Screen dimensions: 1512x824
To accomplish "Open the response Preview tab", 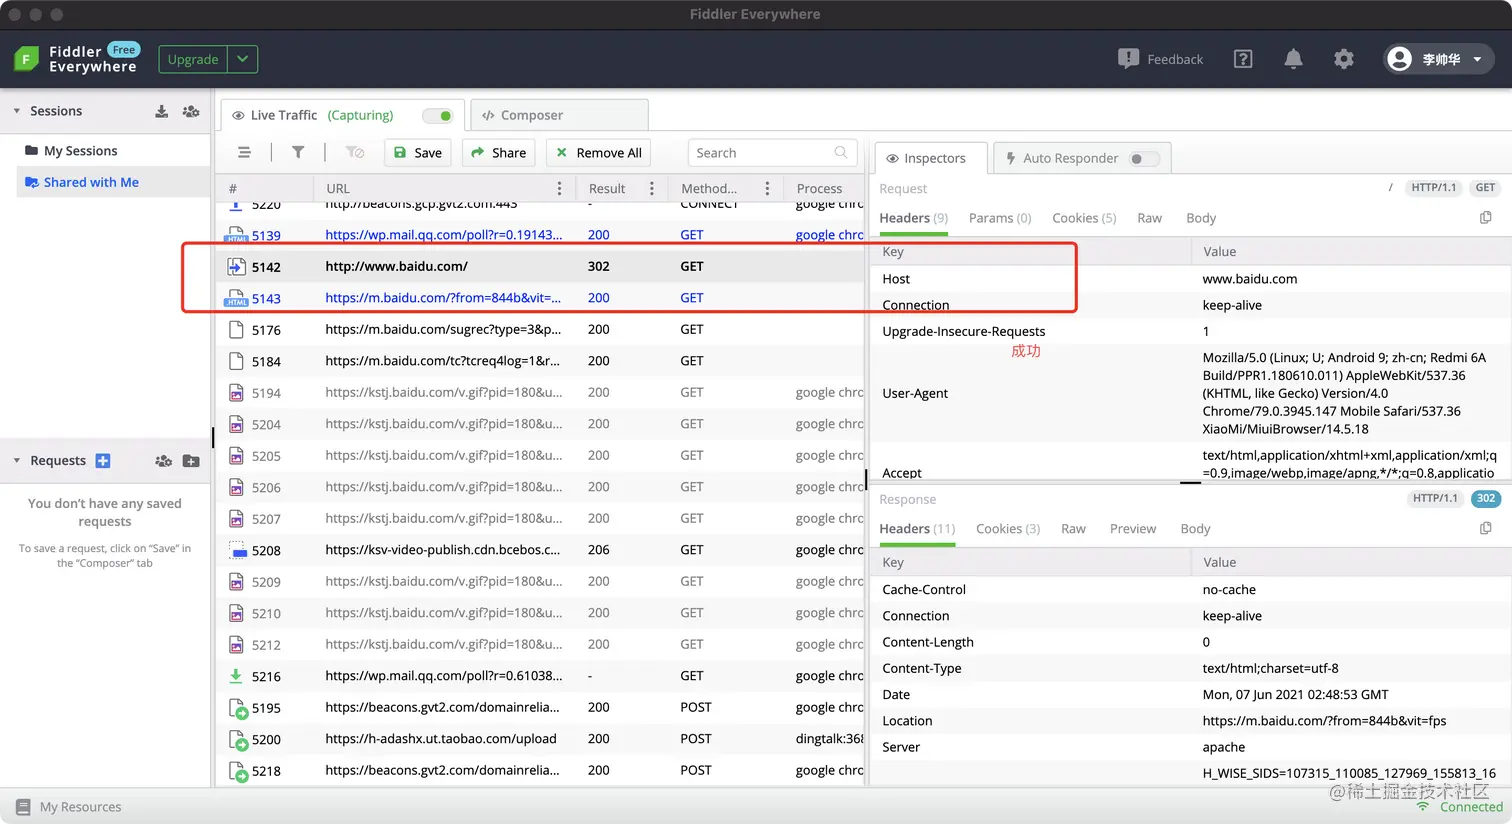I will pyautogui.click(x=1133, y=528).
